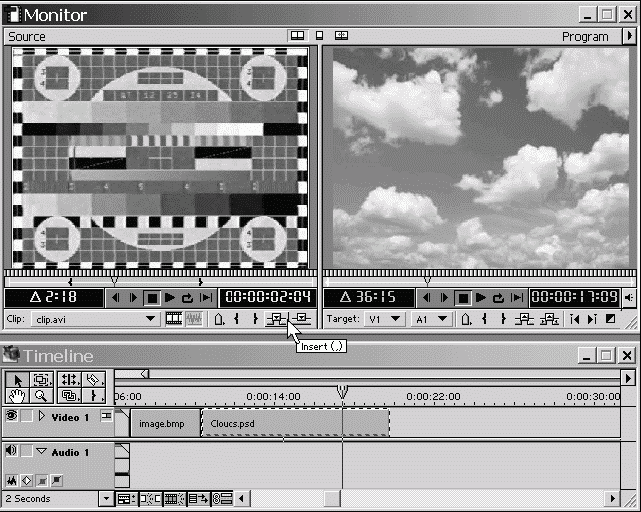This screenshot has width=641, height=512.
Task: Play the Source clip
Action: (x=169, y=298)
